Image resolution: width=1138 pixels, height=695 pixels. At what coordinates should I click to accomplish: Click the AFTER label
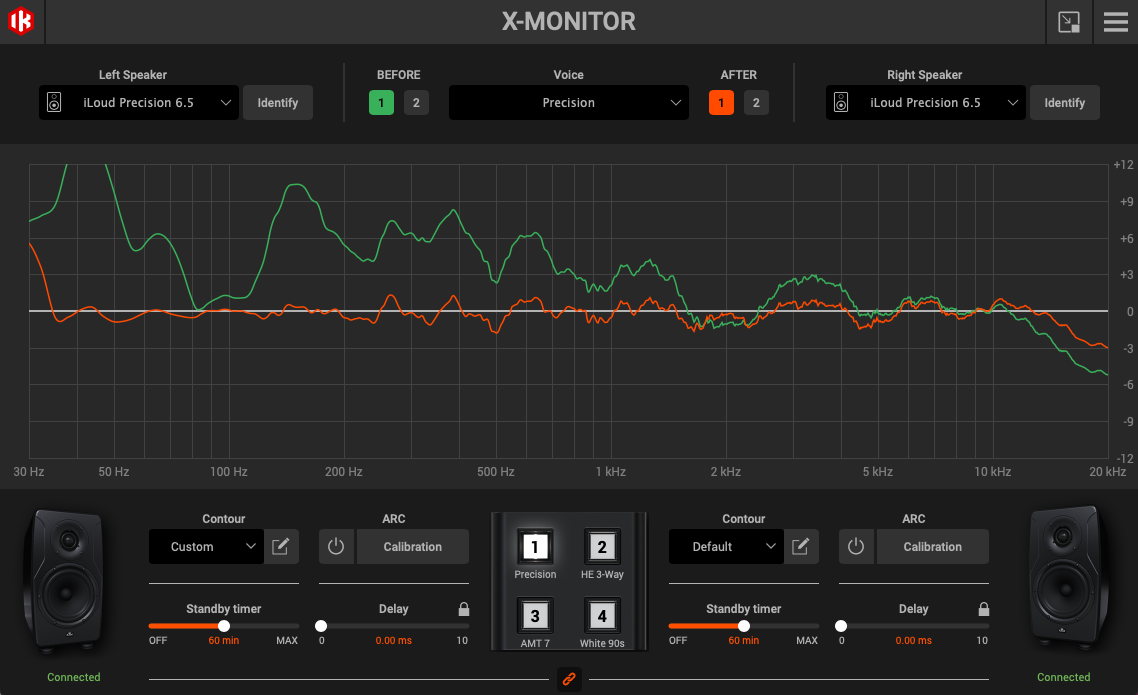point(738,75)
